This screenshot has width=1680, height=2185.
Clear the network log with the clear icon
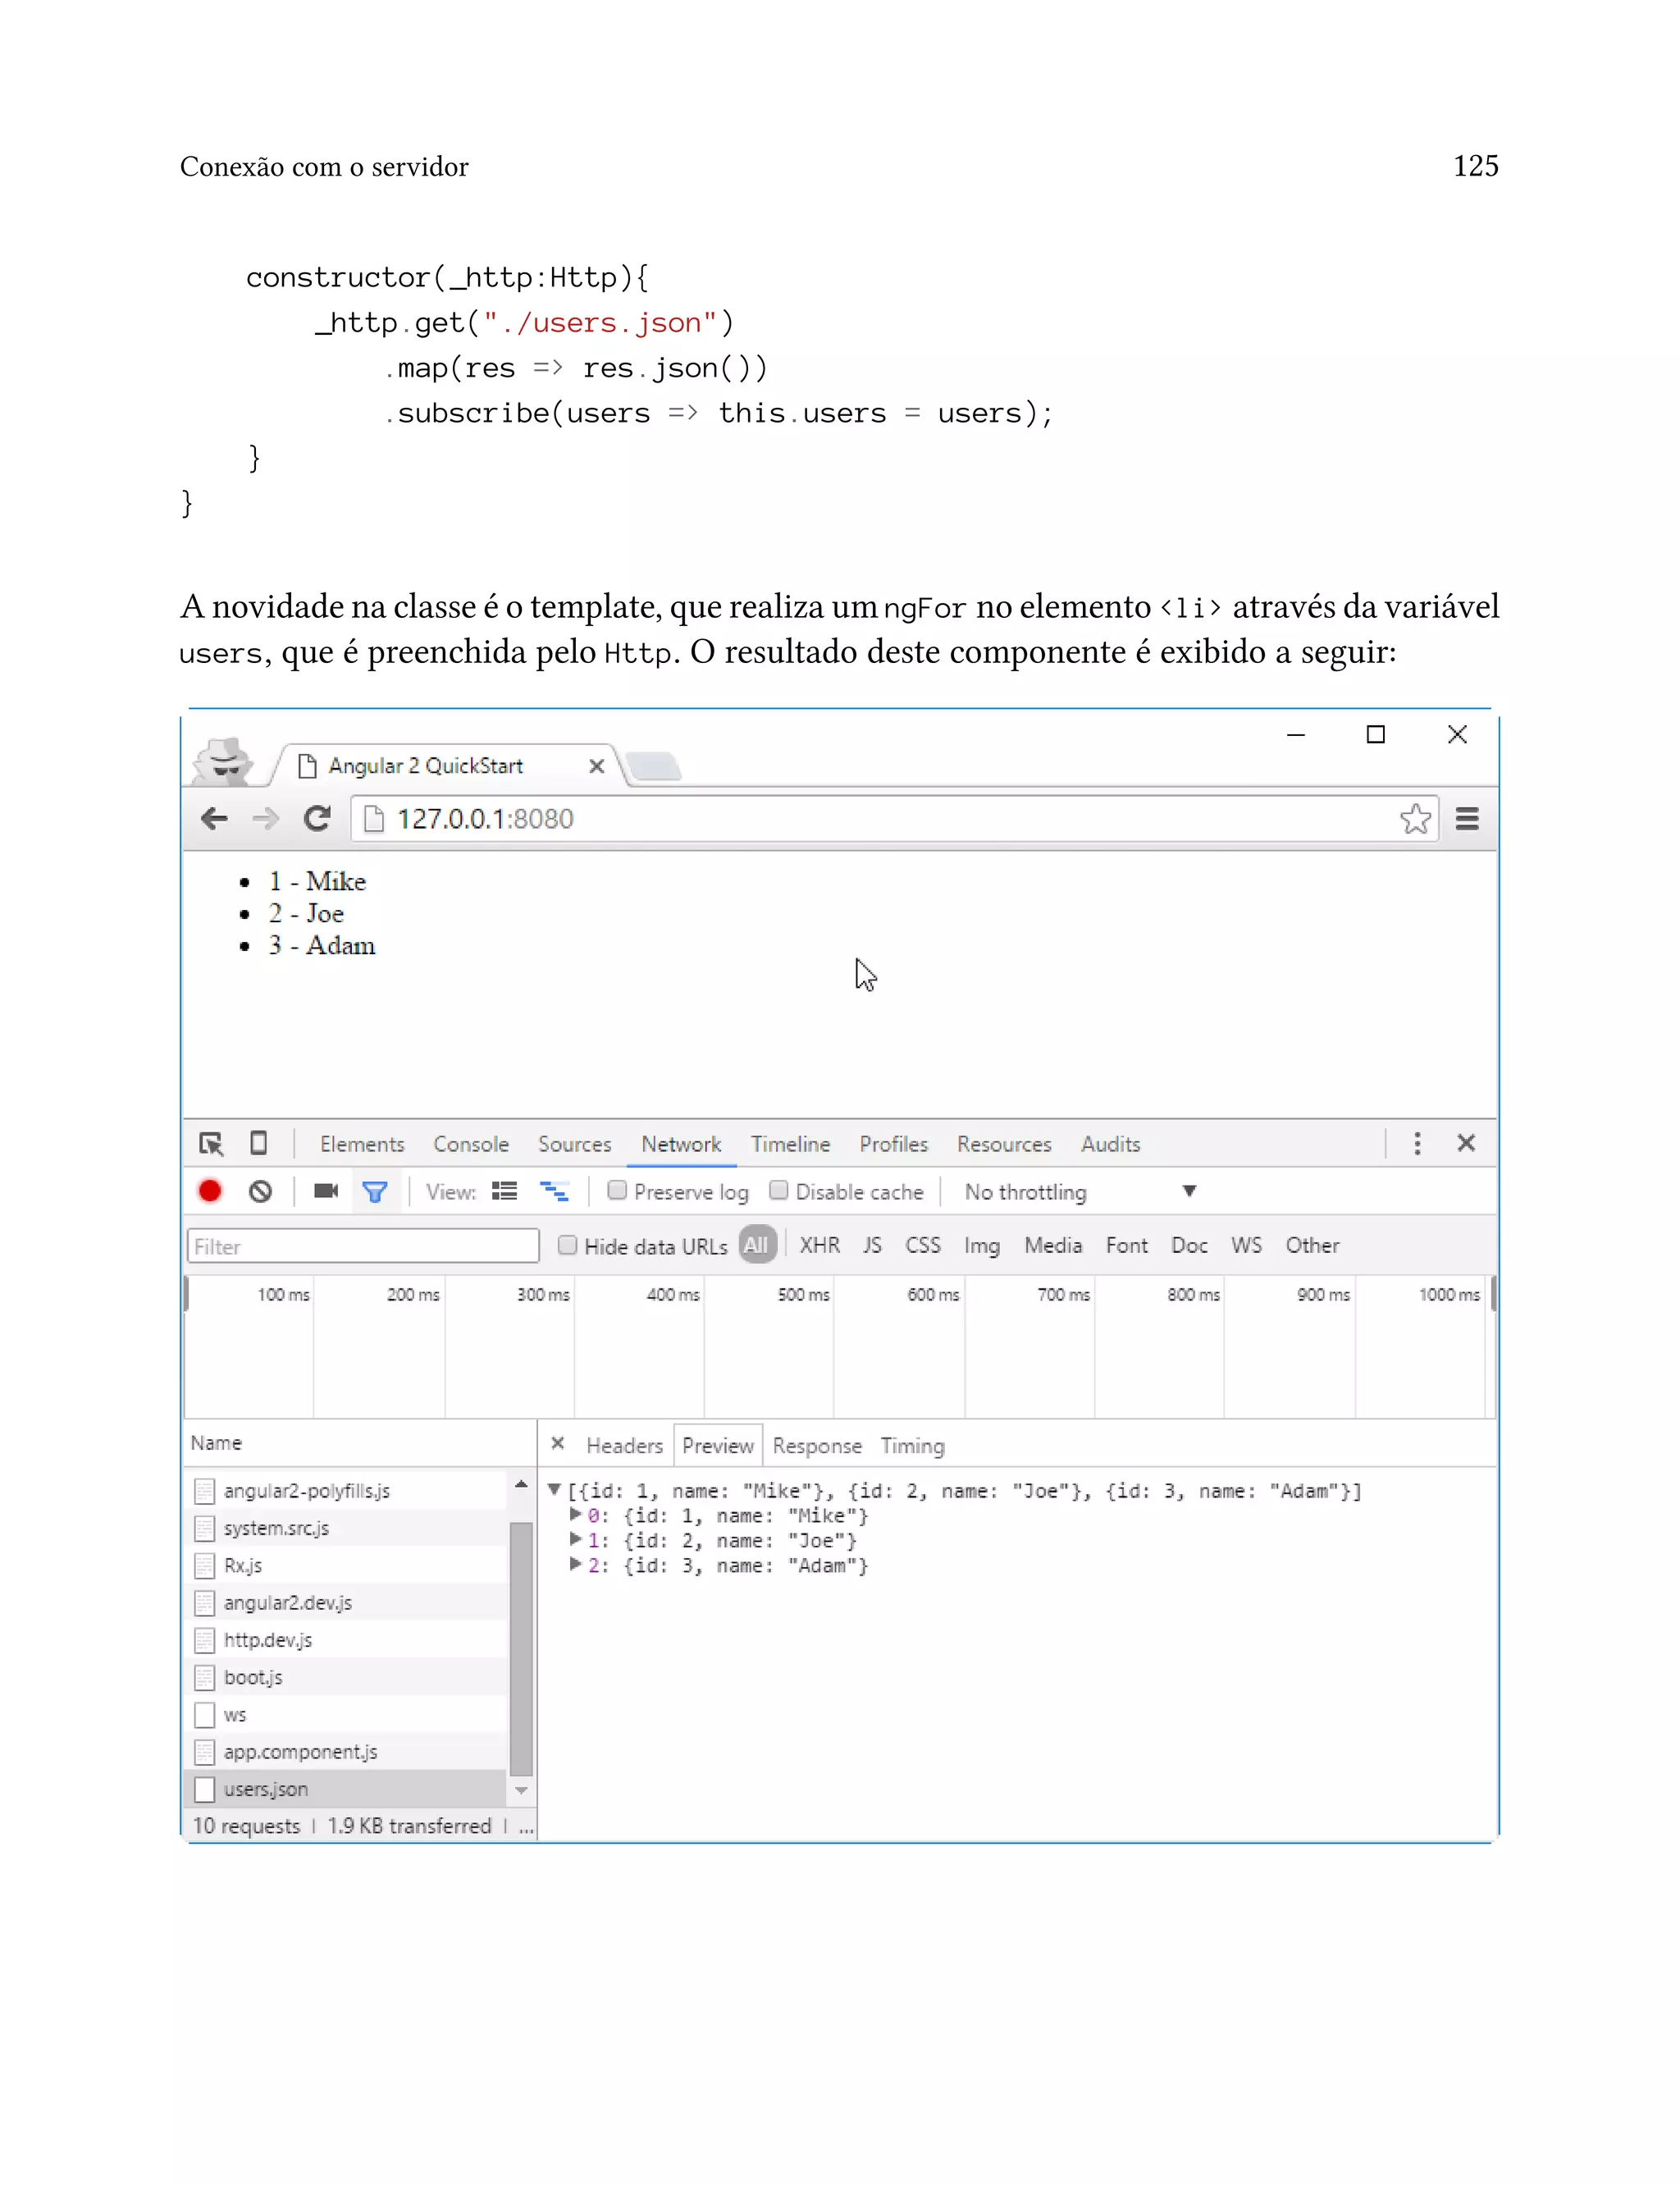tap(260, 1191)
